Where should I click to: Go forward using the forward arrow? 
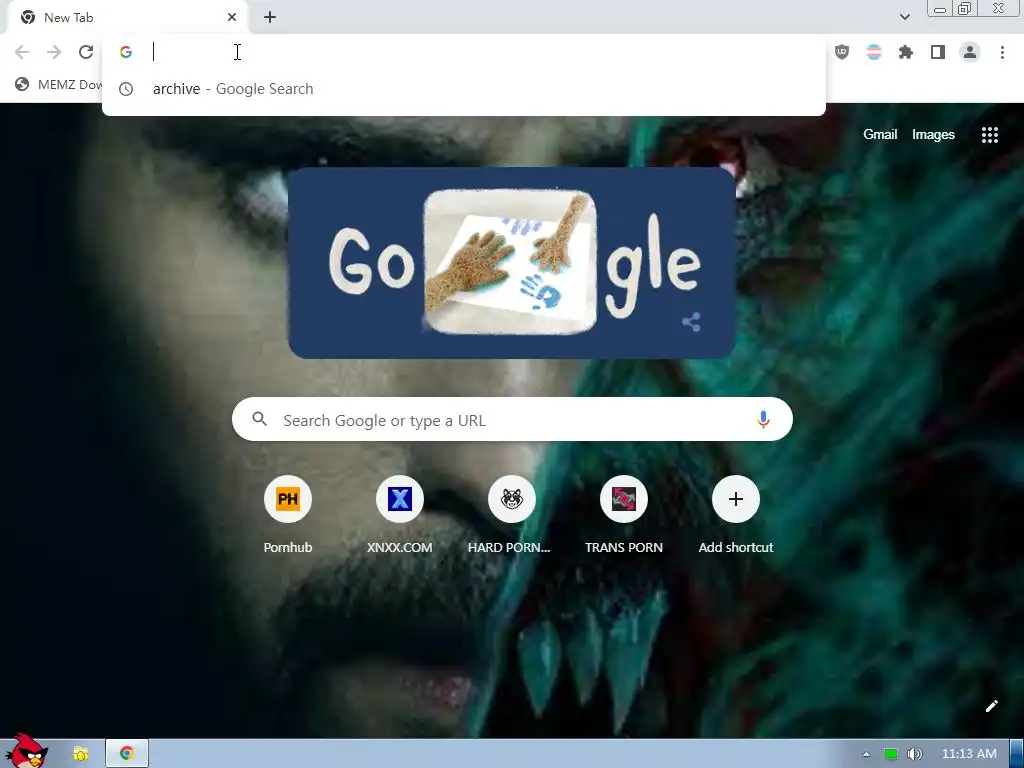54,52
